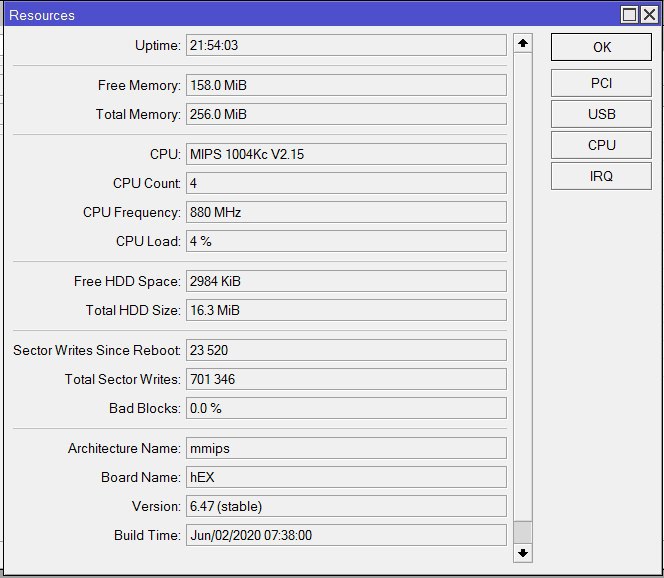Viewport: 664px width, 578px height.
Task: Click the "Uptime:" label
Action: 158,45
